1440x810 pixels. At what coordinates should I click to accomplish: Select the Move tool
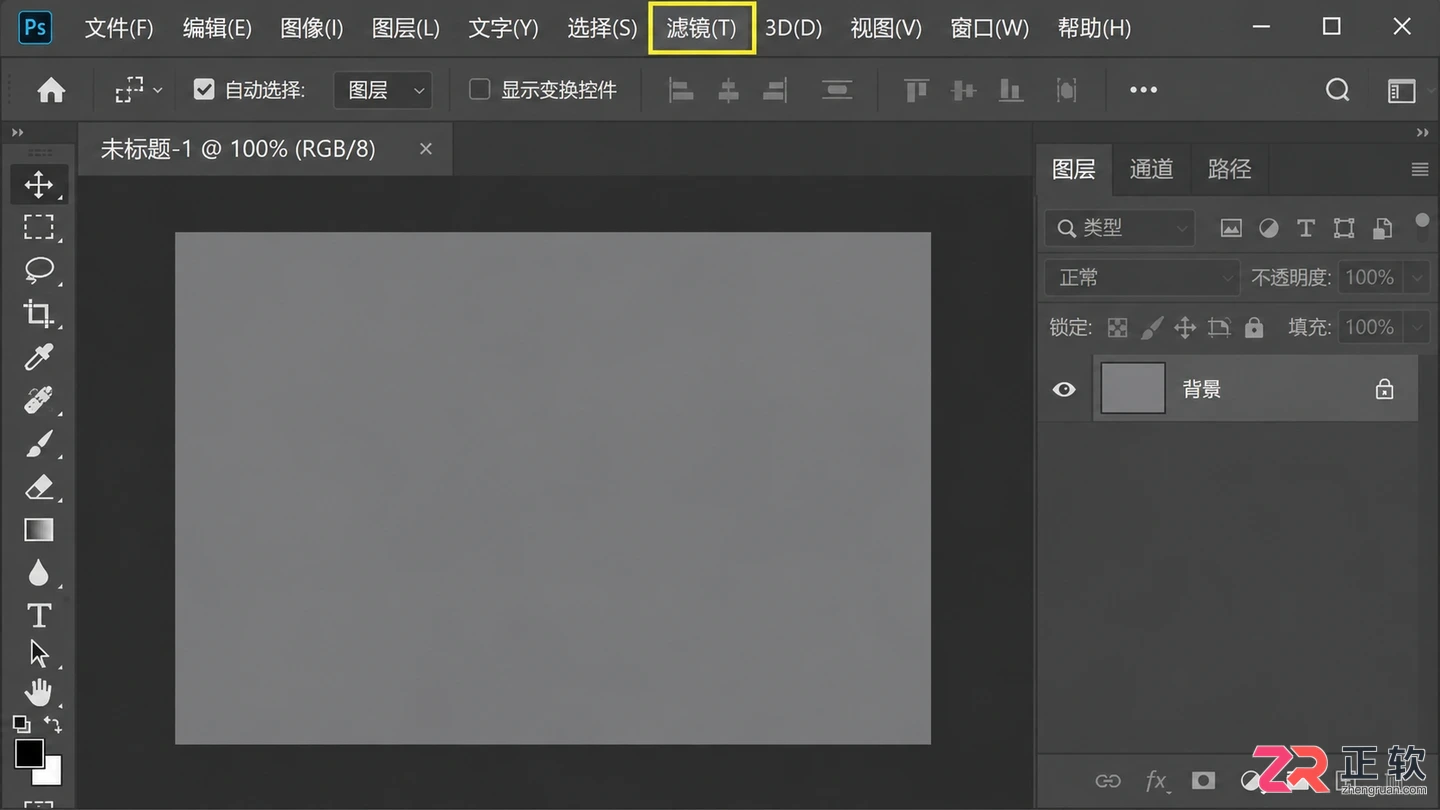point(39,184)
